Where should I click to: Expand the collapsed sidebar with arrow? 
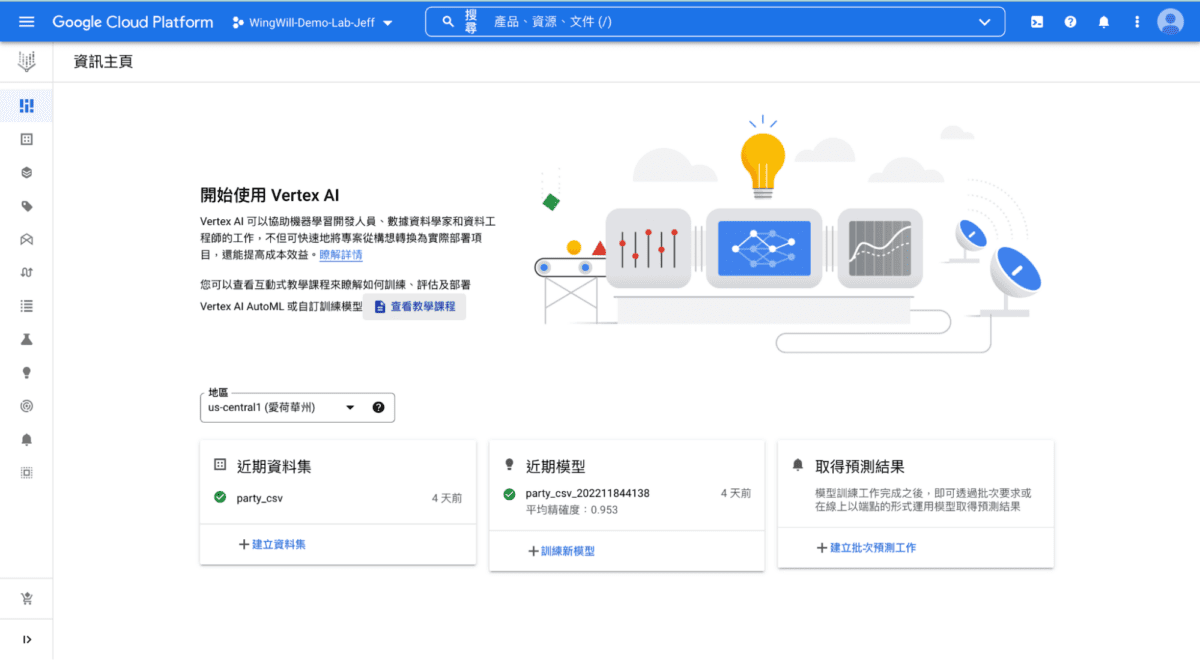[27, 640]
